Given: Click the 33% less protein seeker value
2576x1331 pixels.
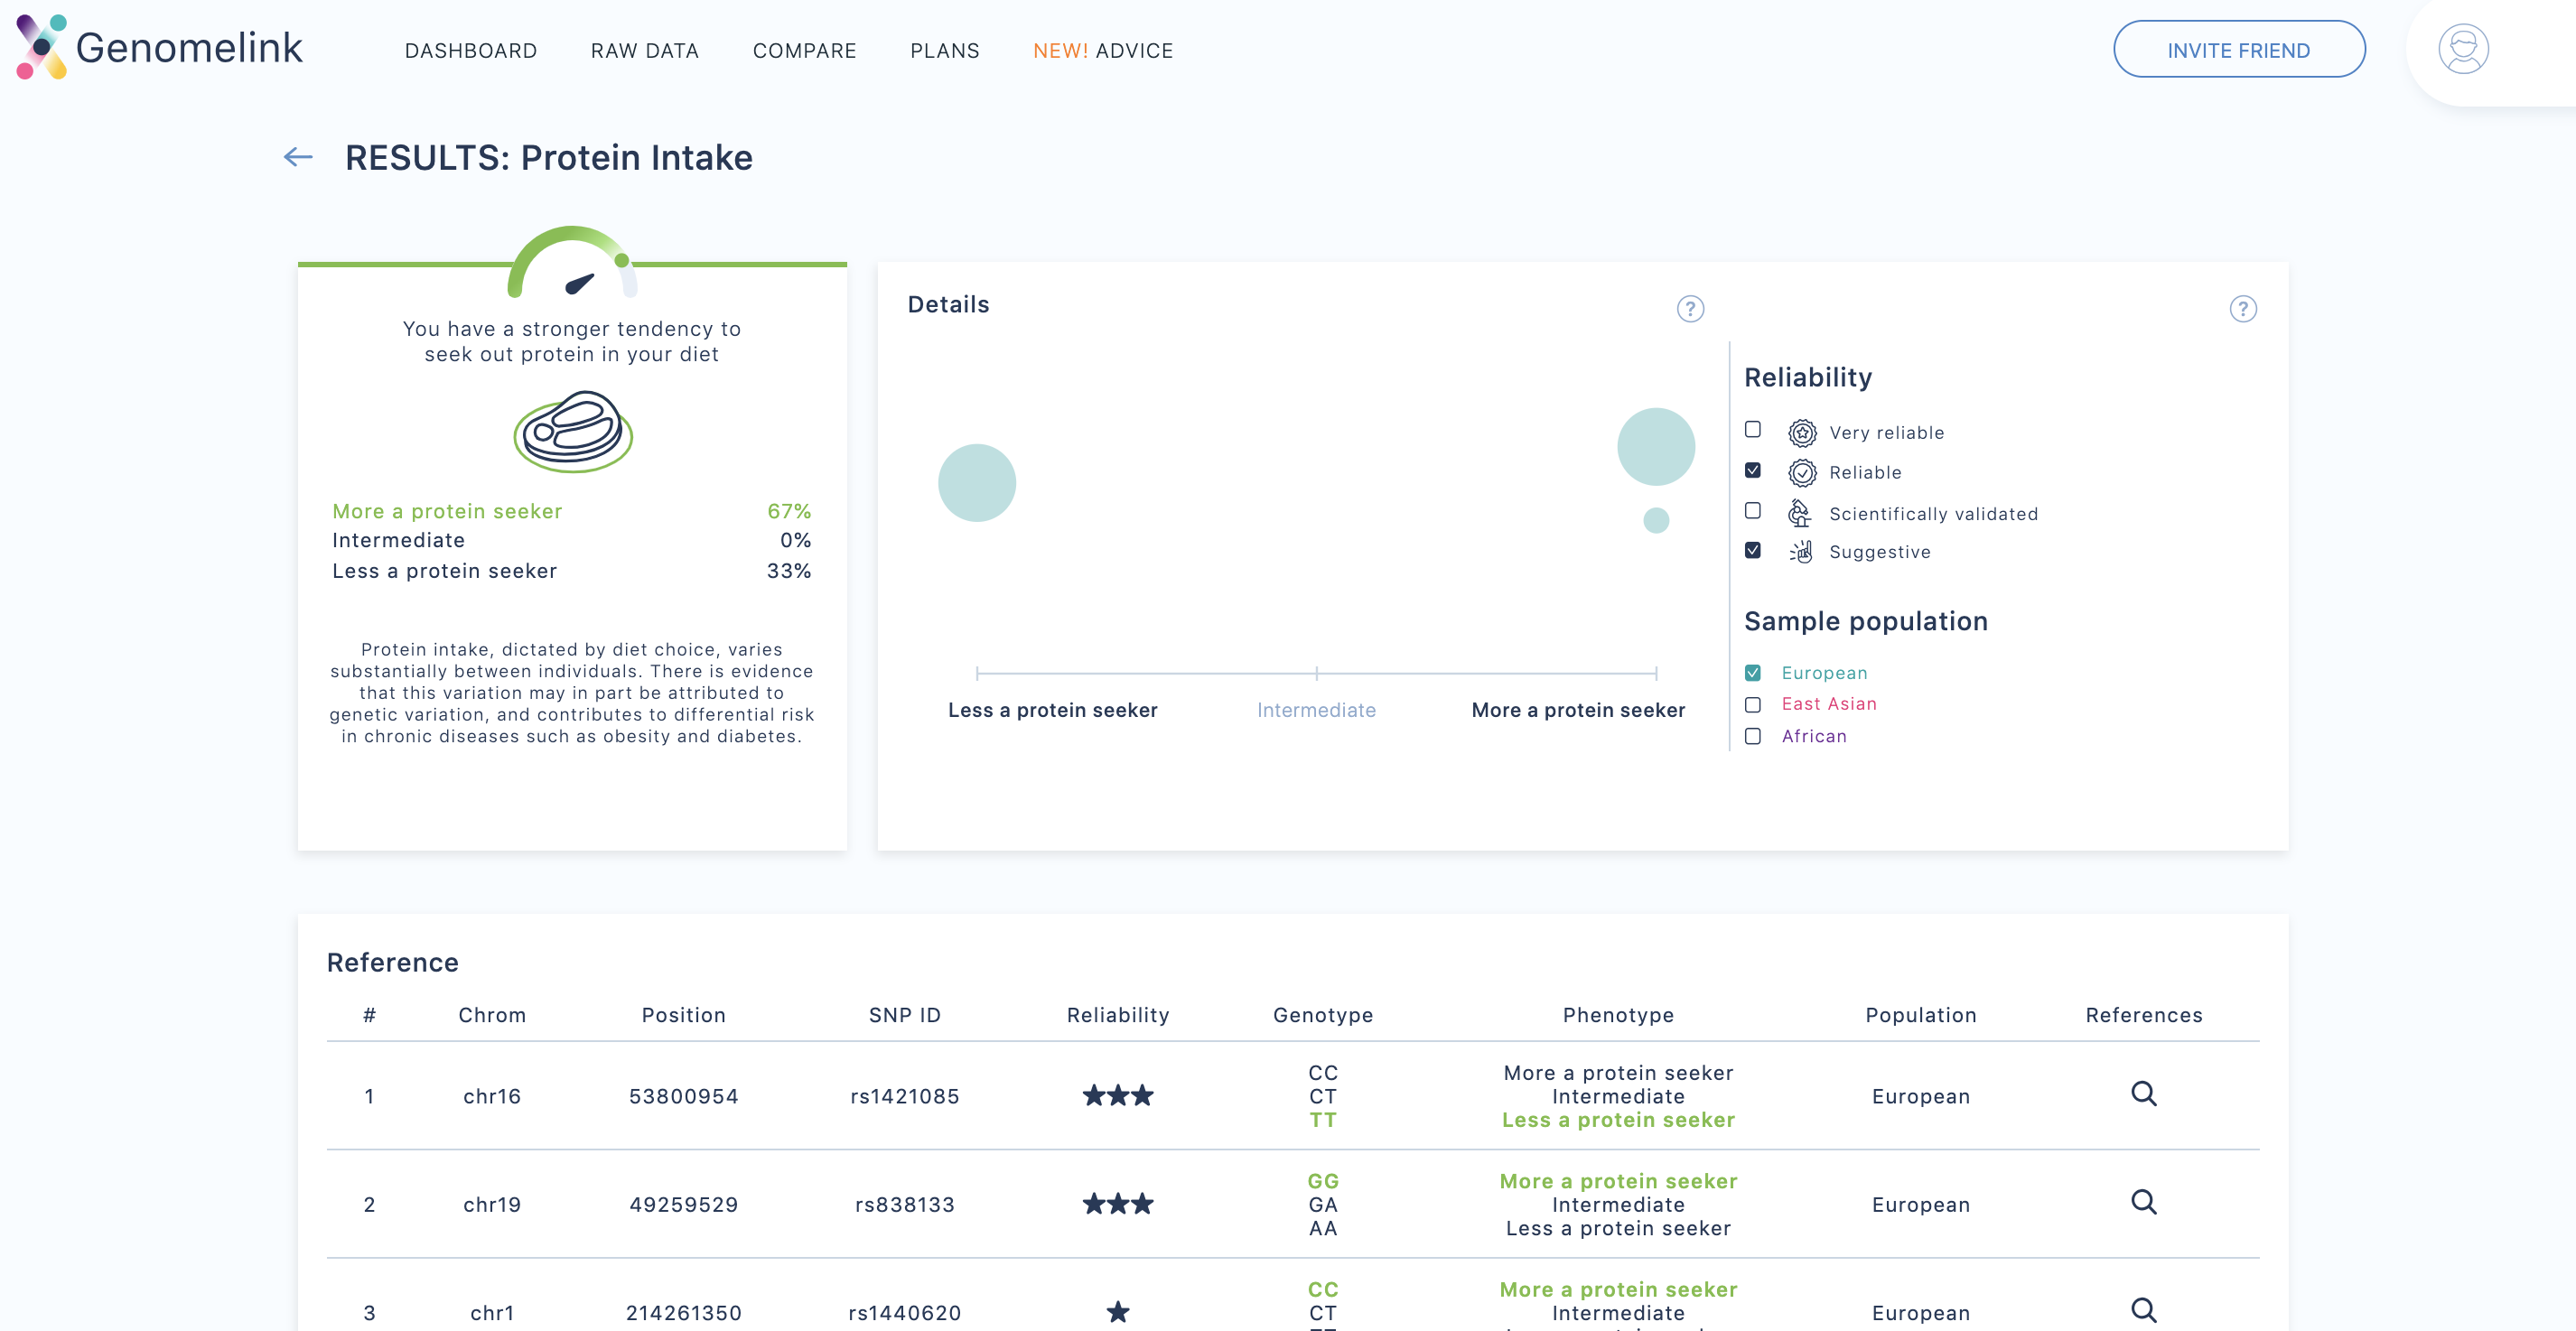Looking at the screenshot, I should (789, 571).
